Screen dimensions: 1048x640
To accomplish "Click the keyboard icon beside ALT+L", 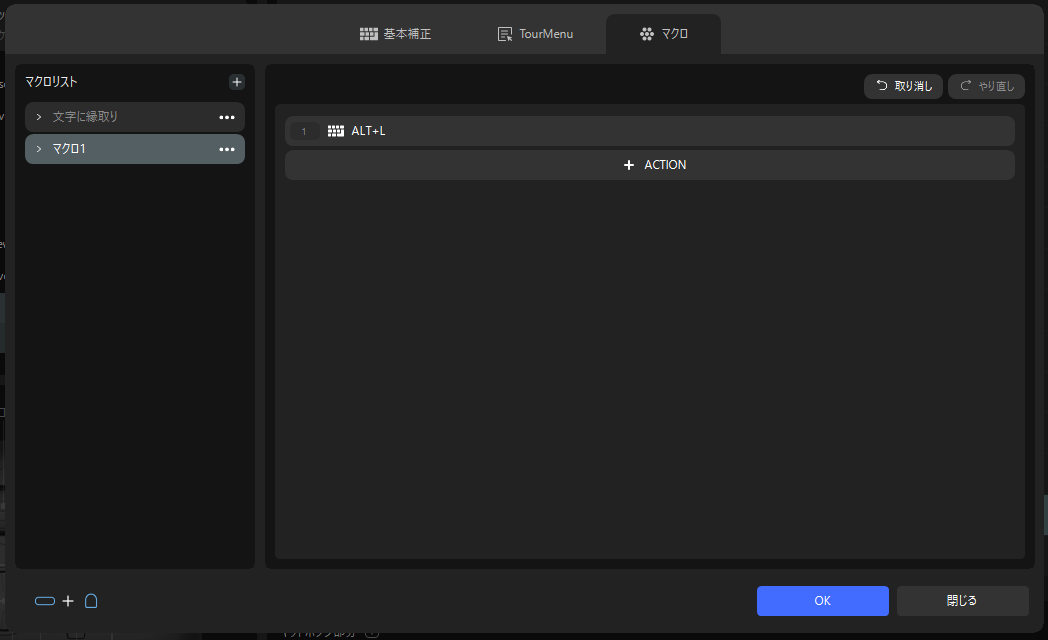I will (x=336, y=131).
